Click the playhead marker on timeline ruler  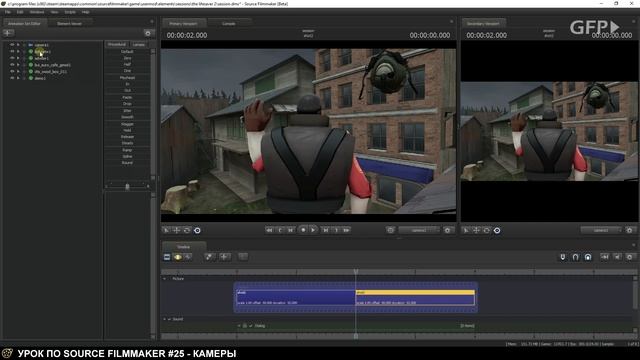356,271
